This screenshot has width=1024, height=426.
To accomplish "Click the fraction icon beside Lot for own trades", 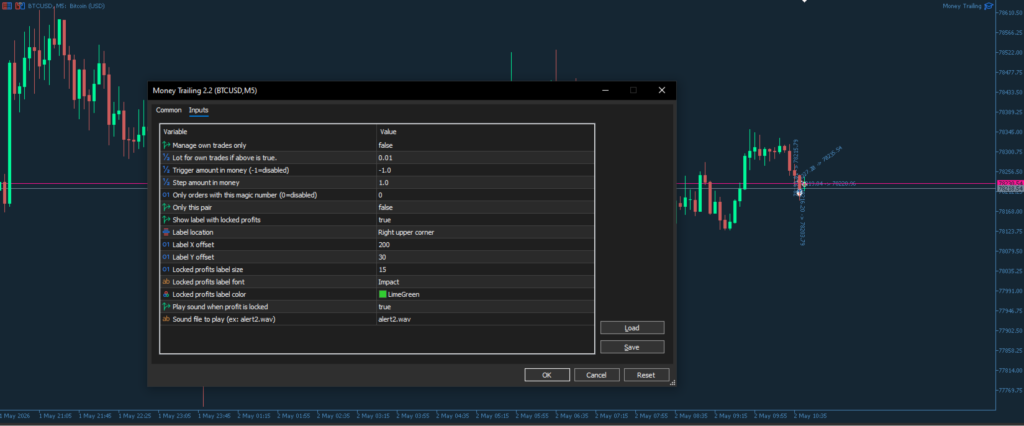I will click(166, 157).
